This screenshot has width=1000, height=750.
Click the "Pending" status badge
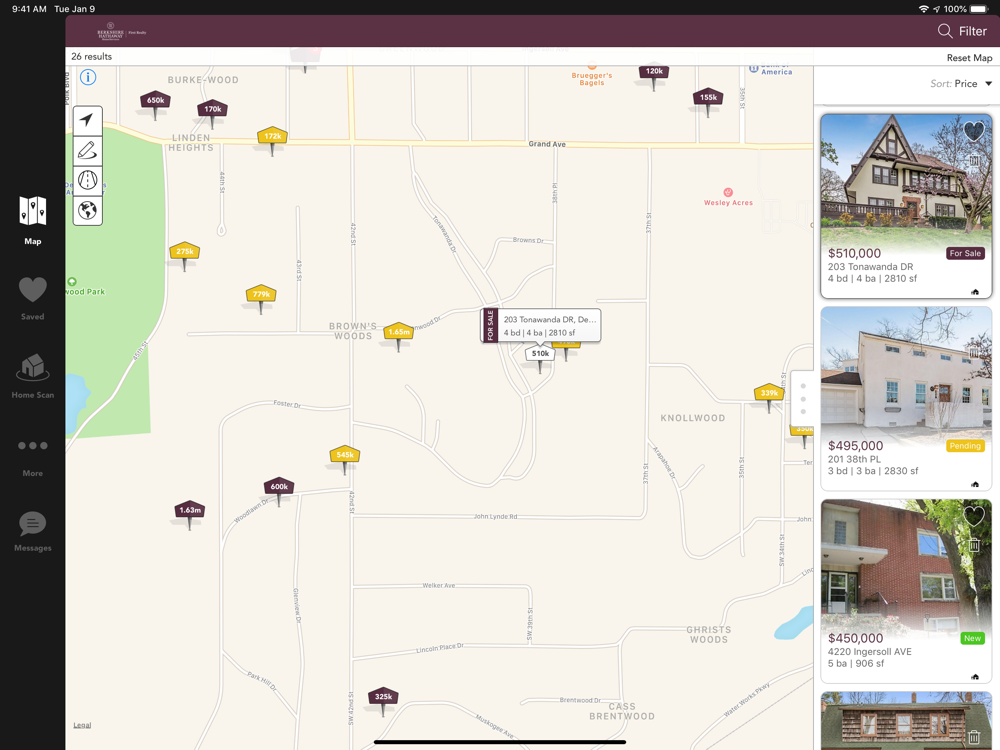tap(965, 446)
